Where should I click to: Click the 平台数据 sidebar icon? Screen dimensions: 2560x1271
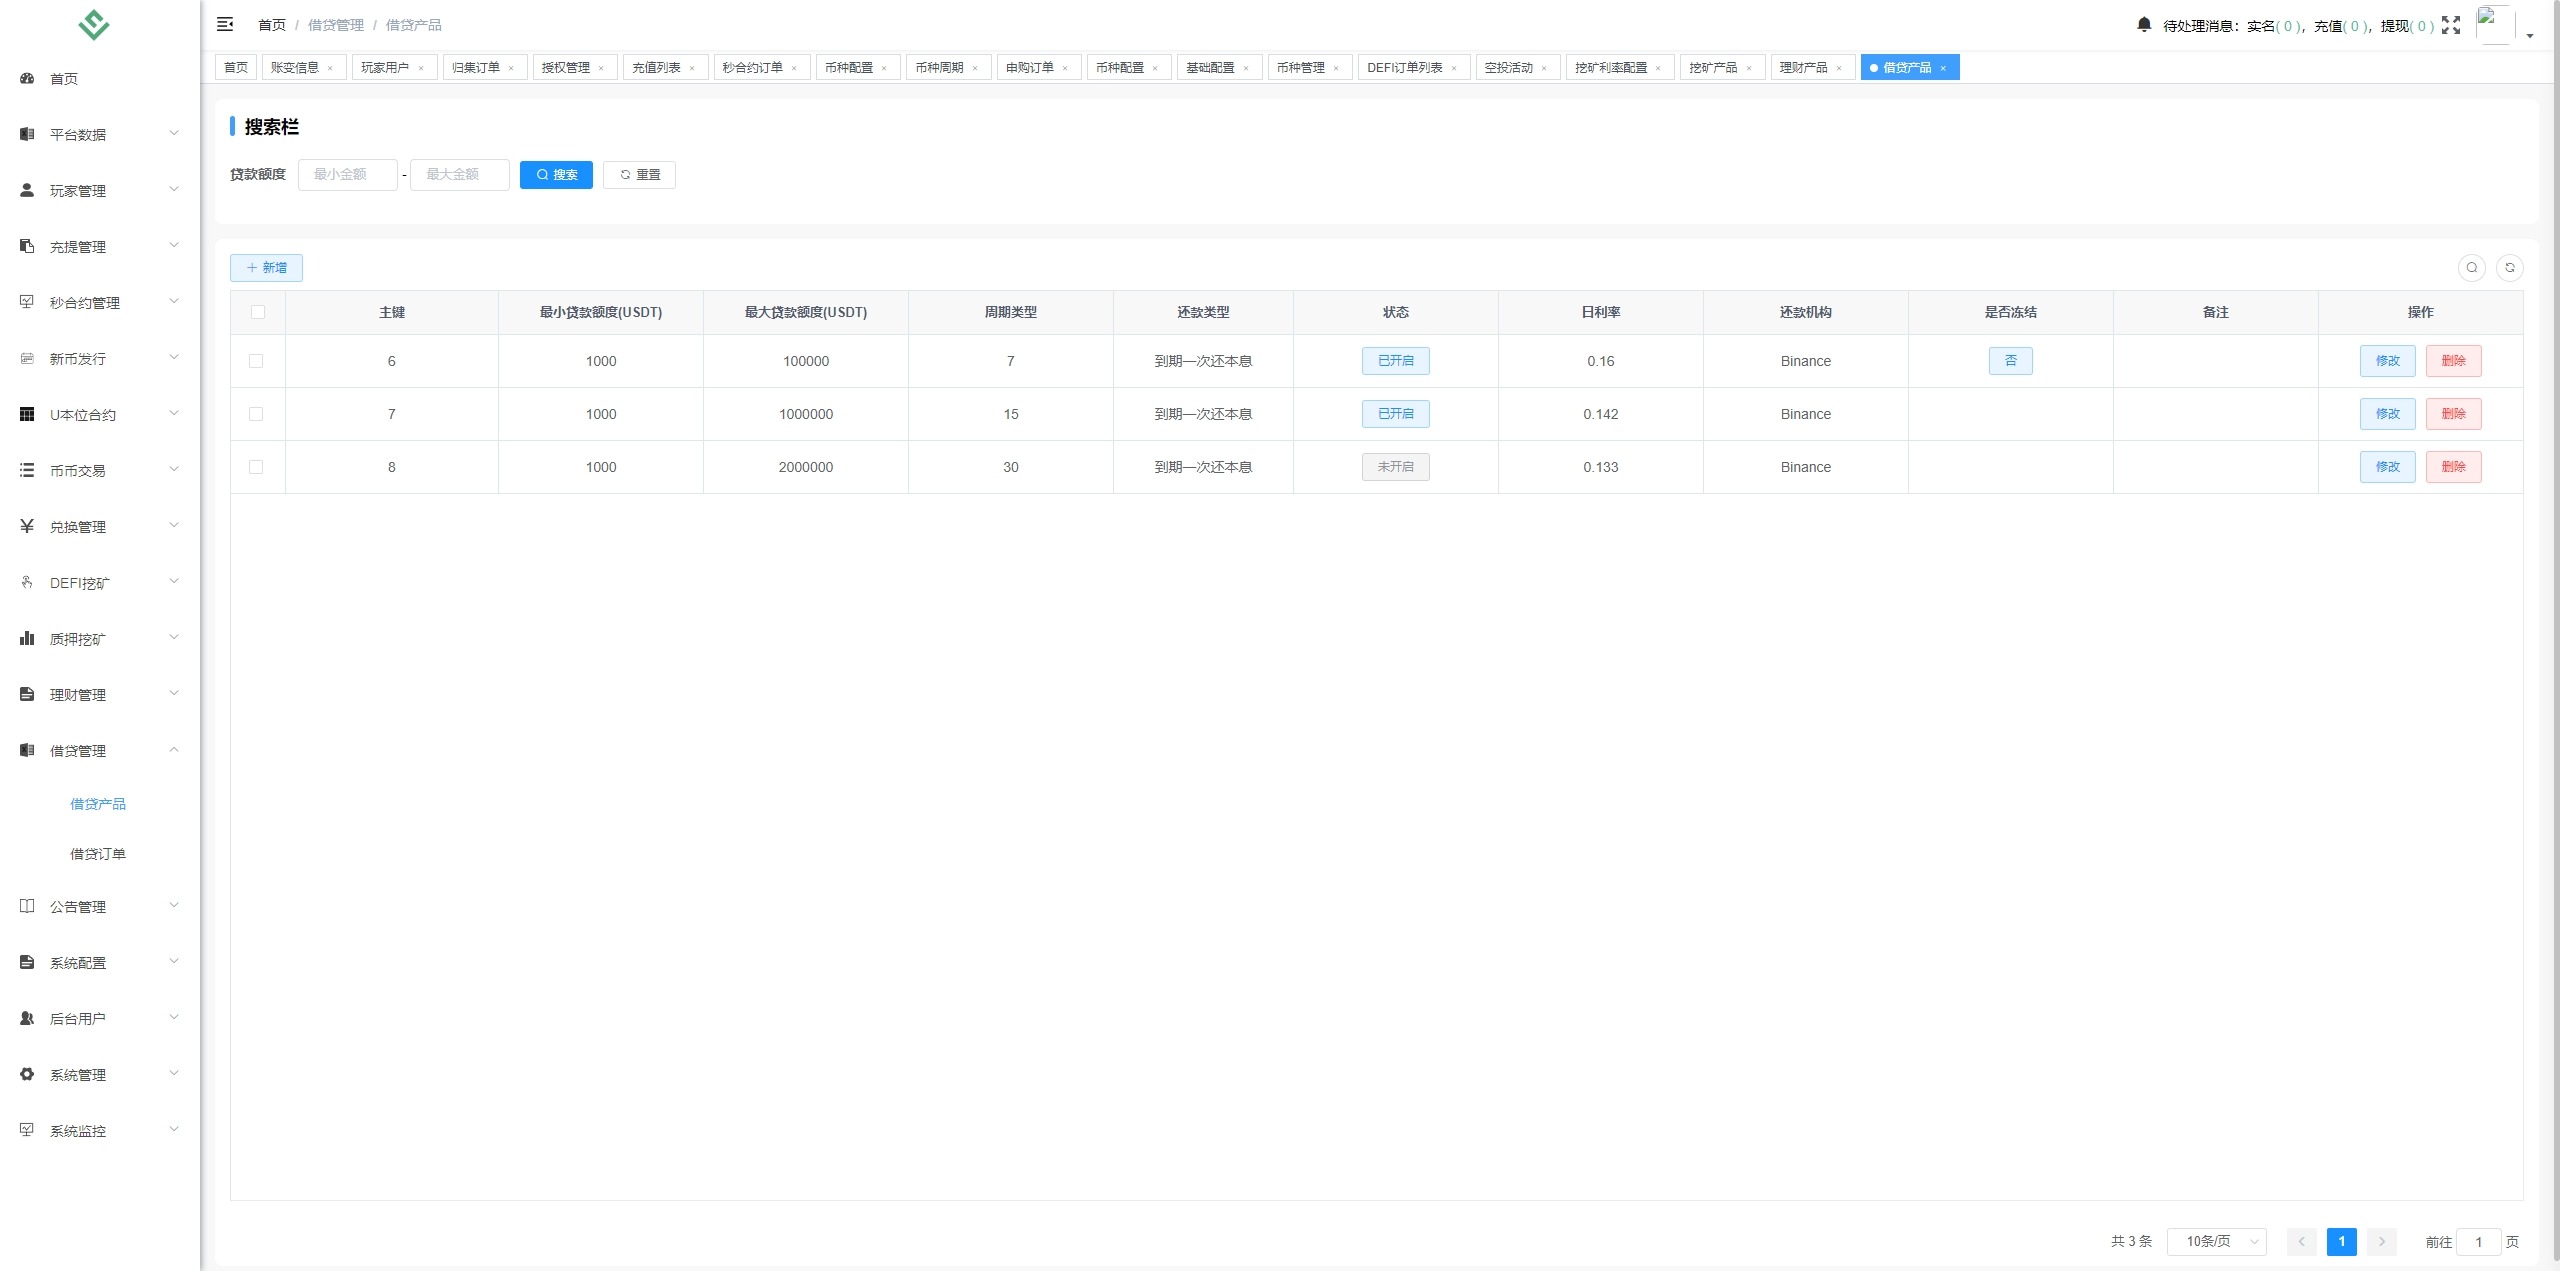[x=27, y=134]
